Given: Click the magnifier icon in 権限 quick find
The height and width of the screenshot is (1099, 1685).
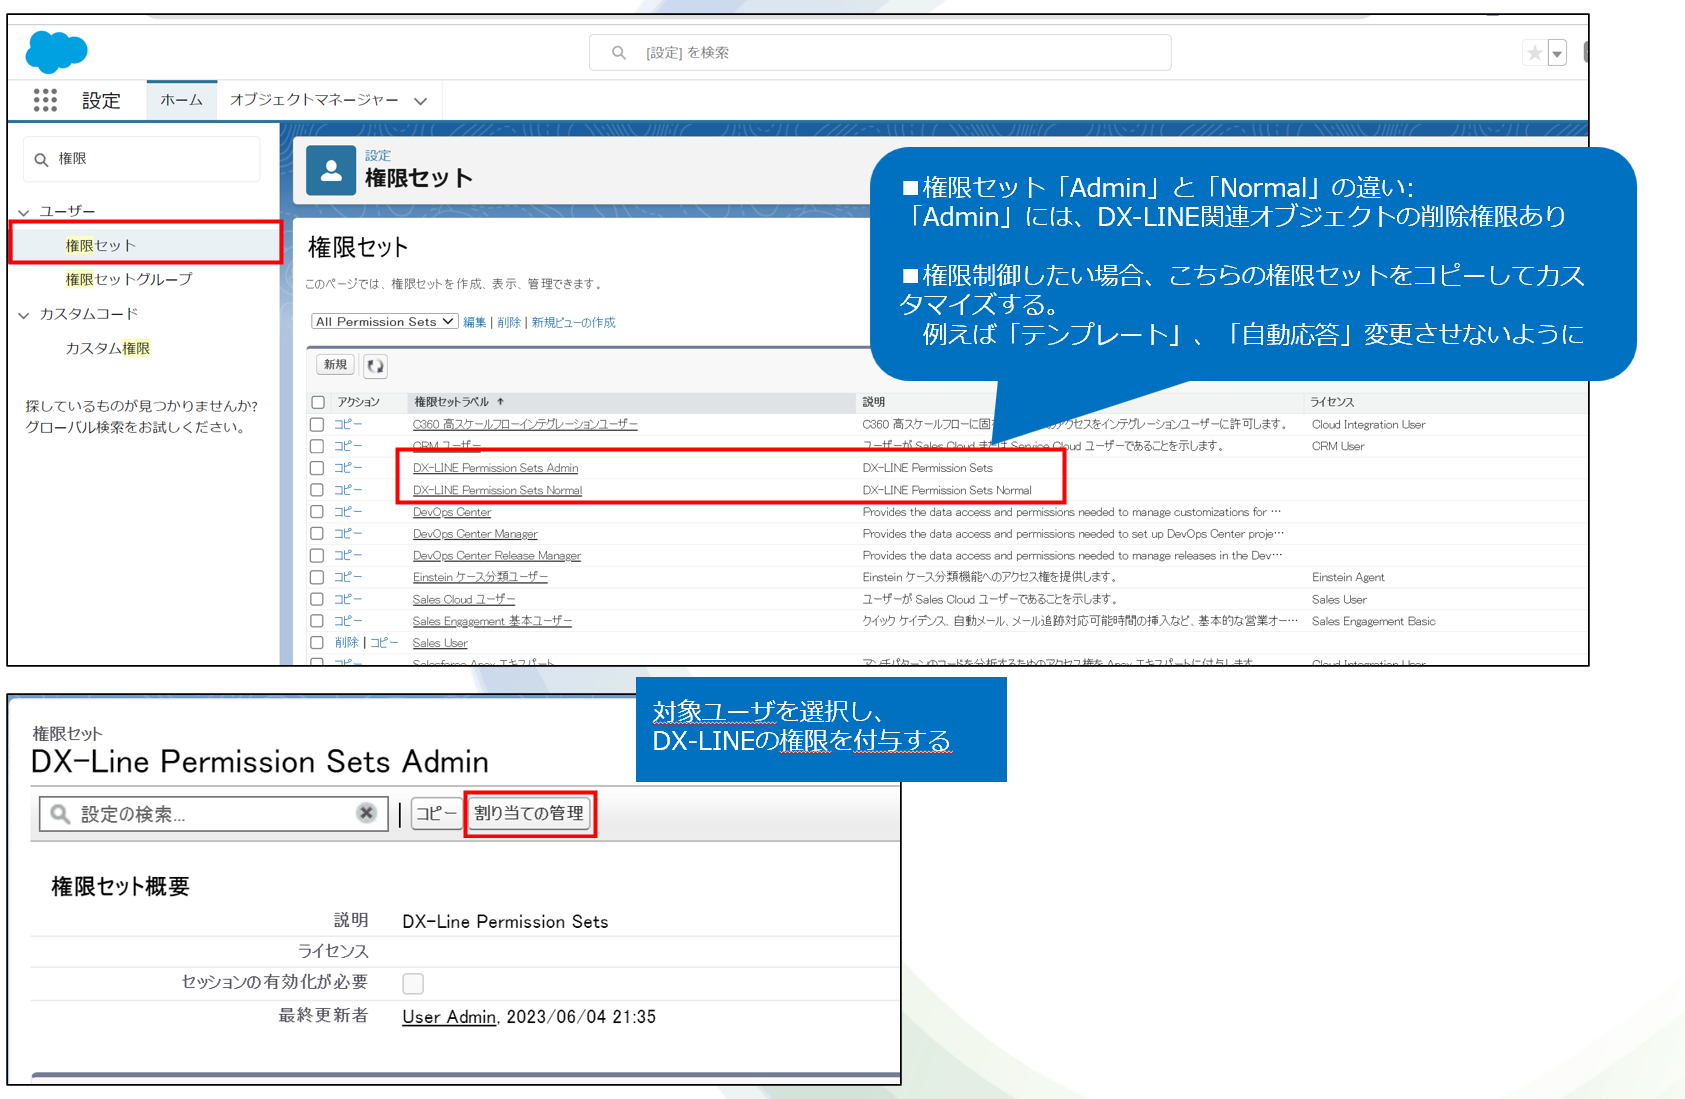Looking at the screenshot, I should (x=42, y=160).
